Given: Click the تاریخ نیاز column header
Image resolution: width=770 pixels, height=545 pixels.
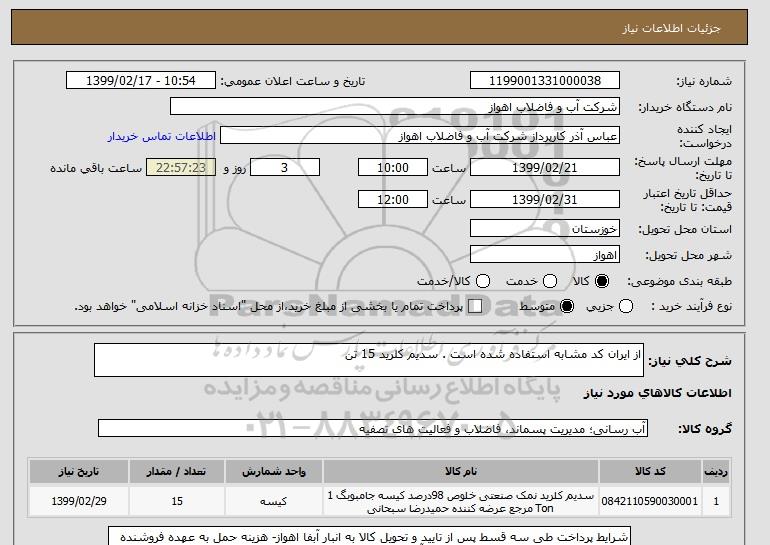Looking at the screenshot, I should click(x=79, y=471).
